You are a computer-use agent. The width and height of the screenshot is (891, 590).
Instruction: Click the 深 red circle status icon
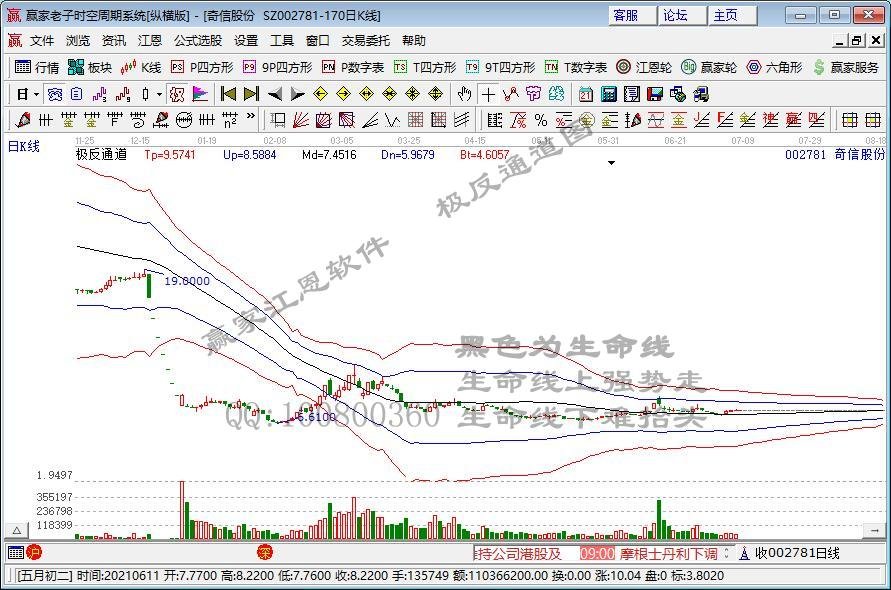265,552
